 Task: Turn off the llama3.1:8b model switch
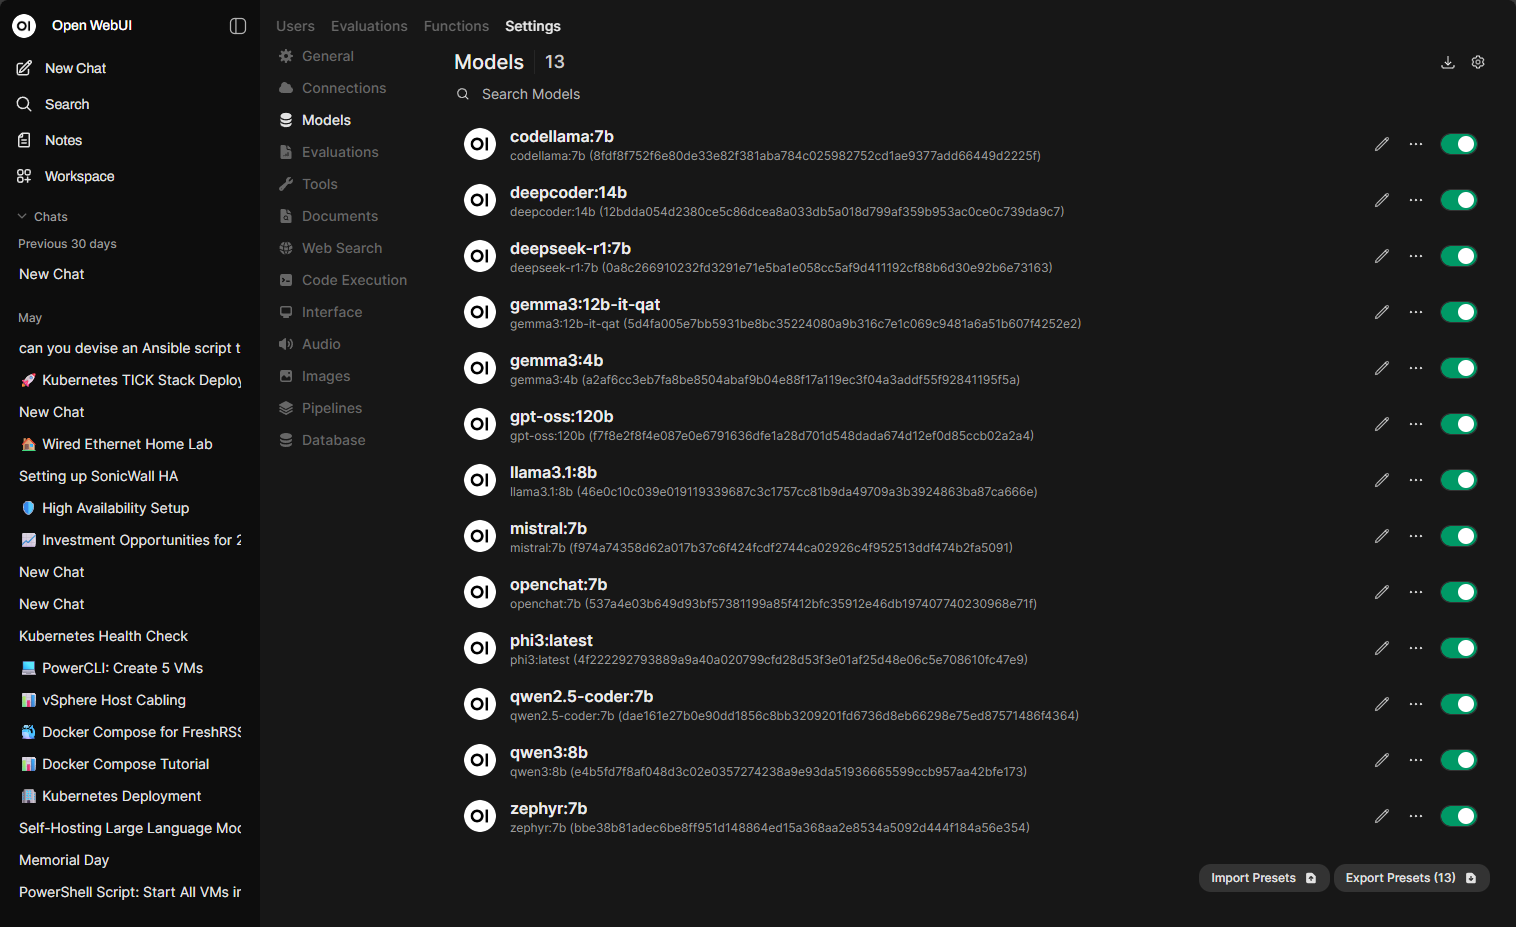click(x=1458, y=480)
